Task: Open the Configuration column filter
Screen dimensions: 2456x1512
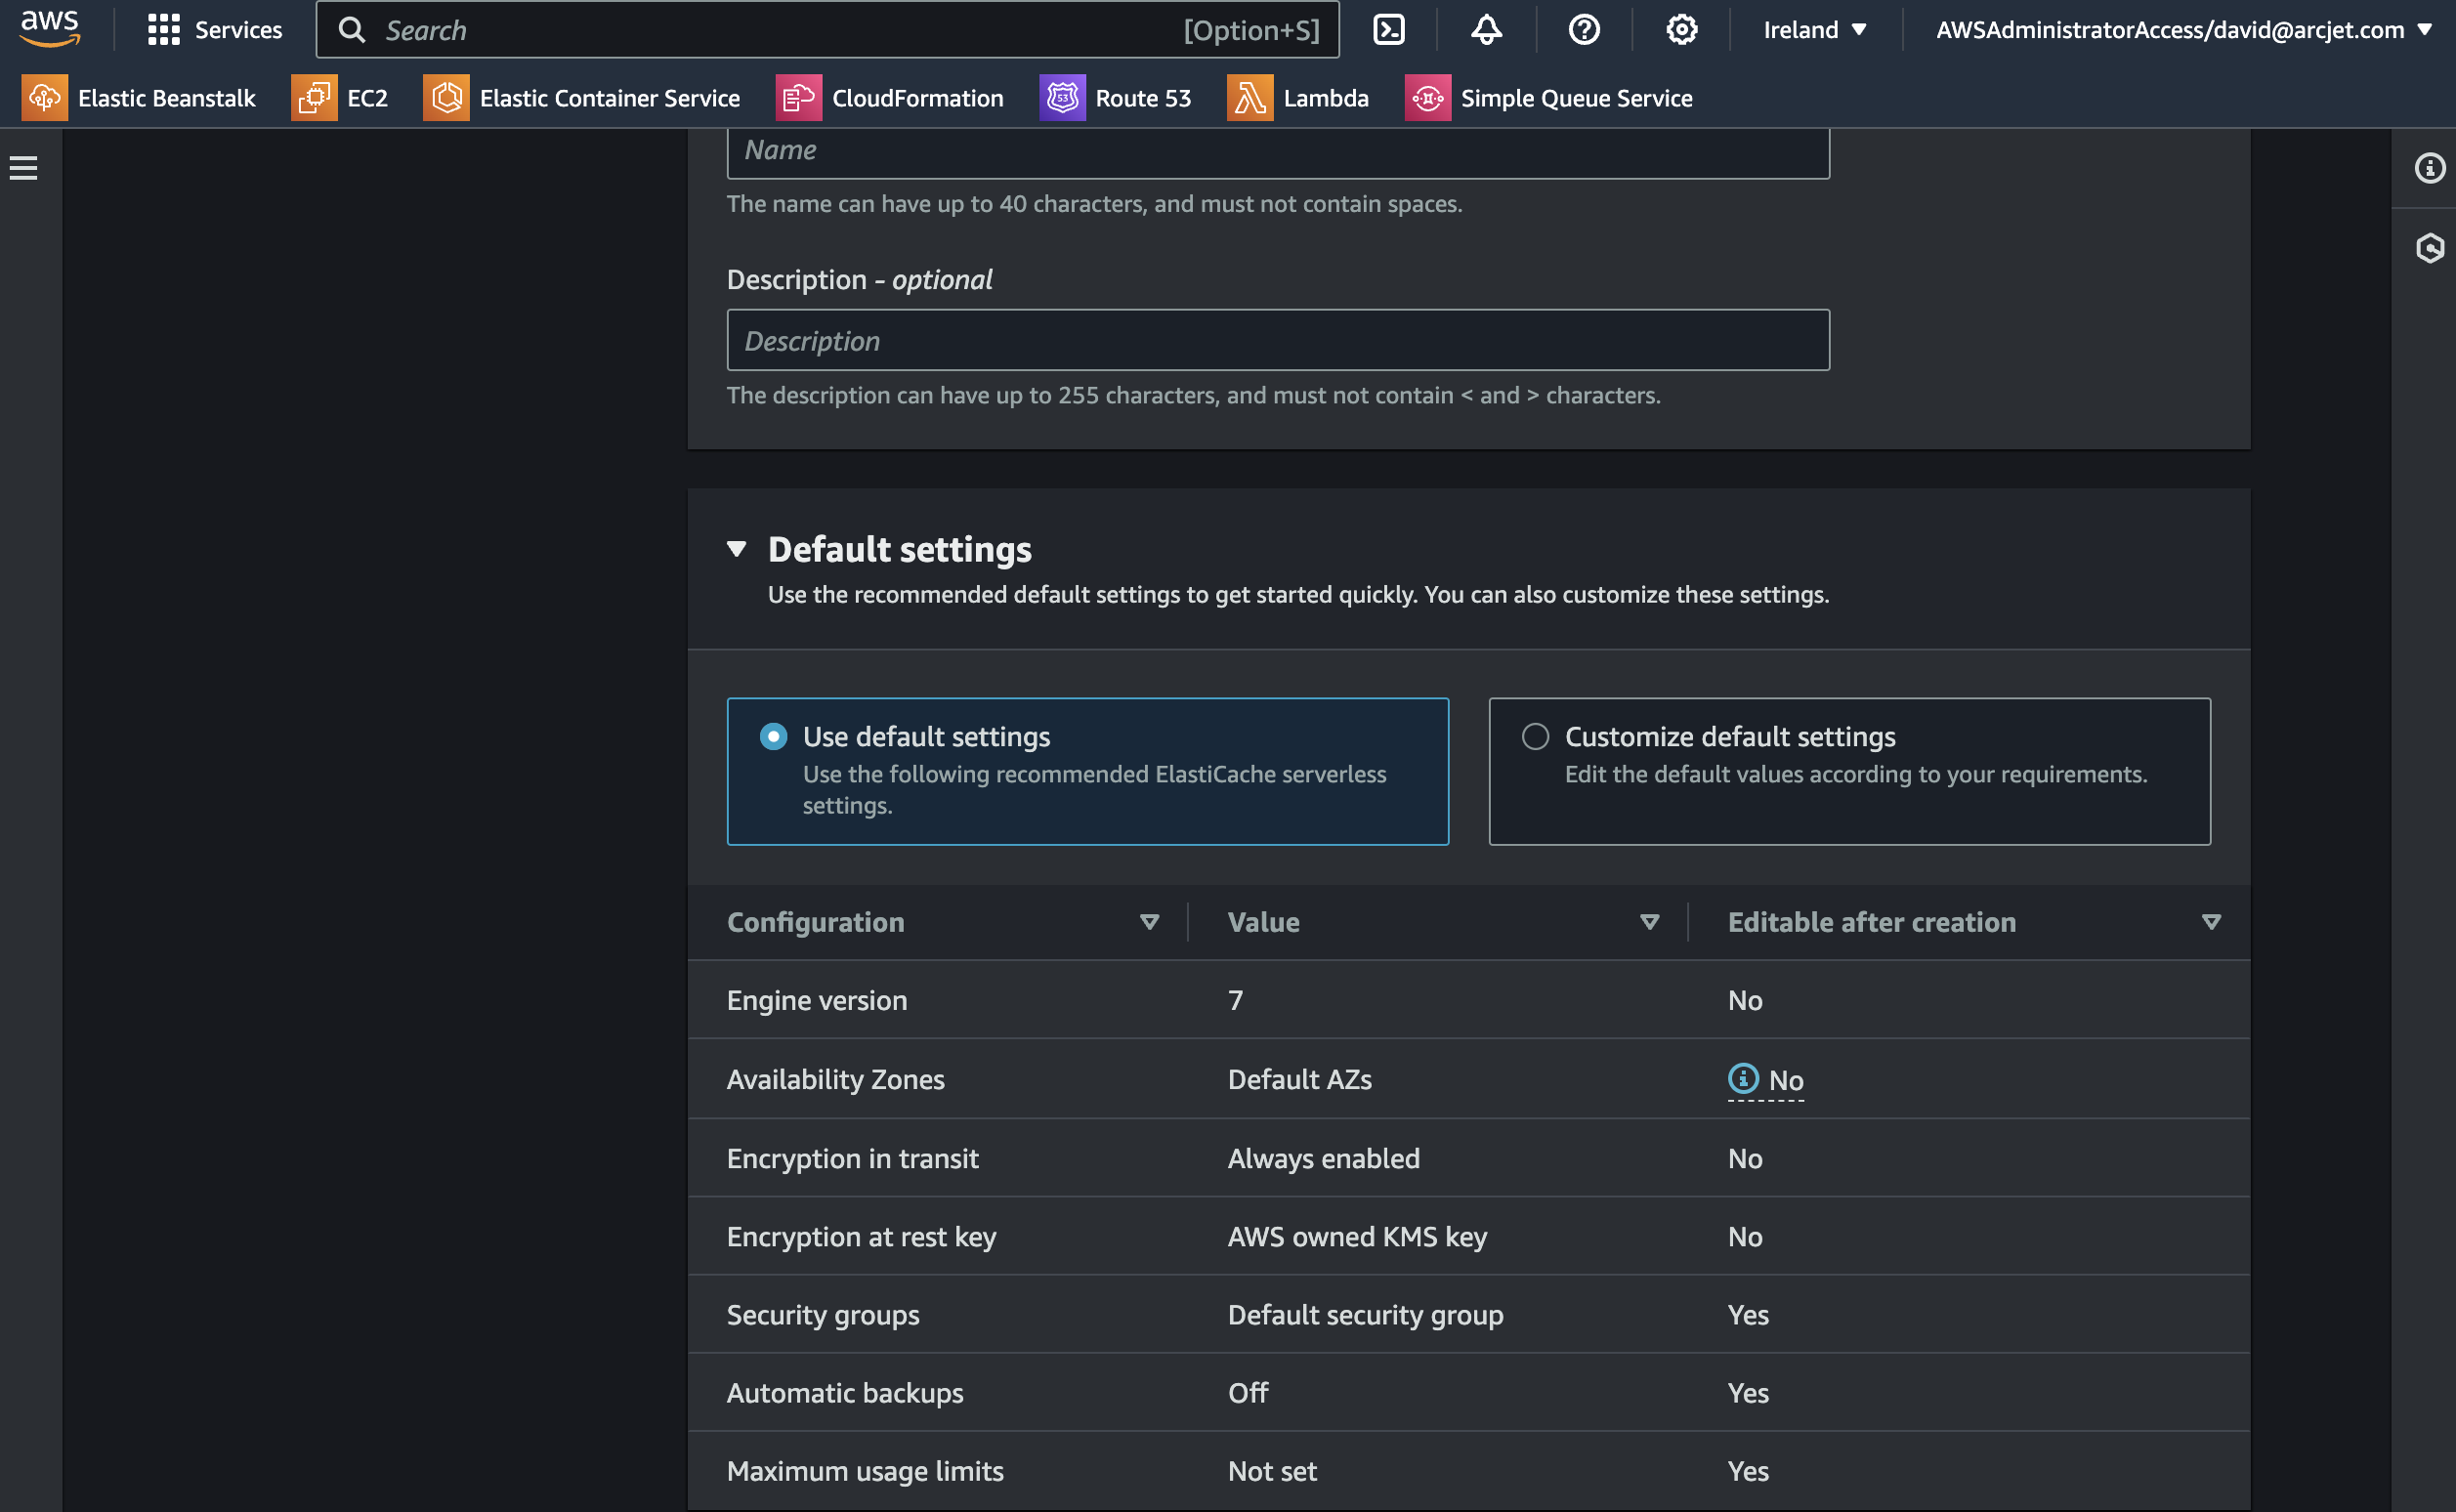Action: tap(1148, 922)
